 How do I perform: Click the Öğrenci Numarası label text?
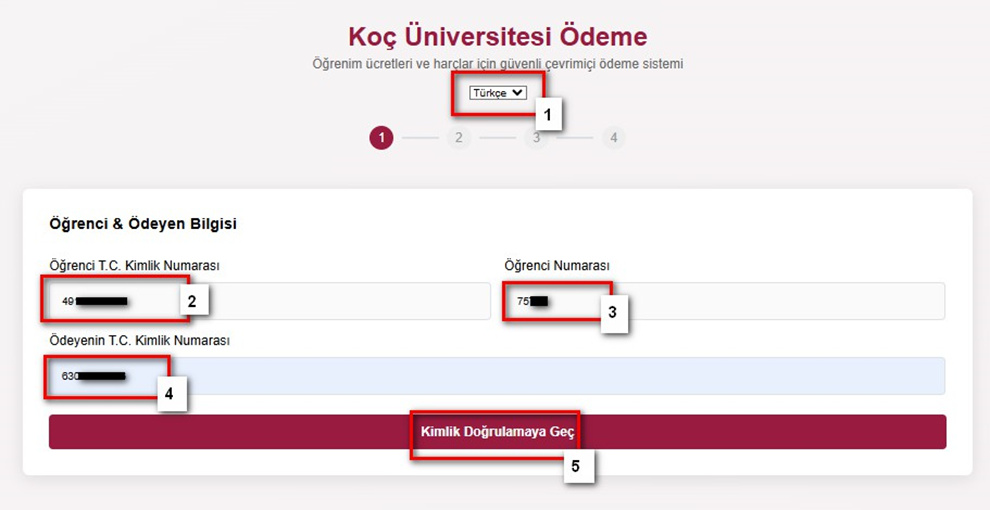[557, 265]
